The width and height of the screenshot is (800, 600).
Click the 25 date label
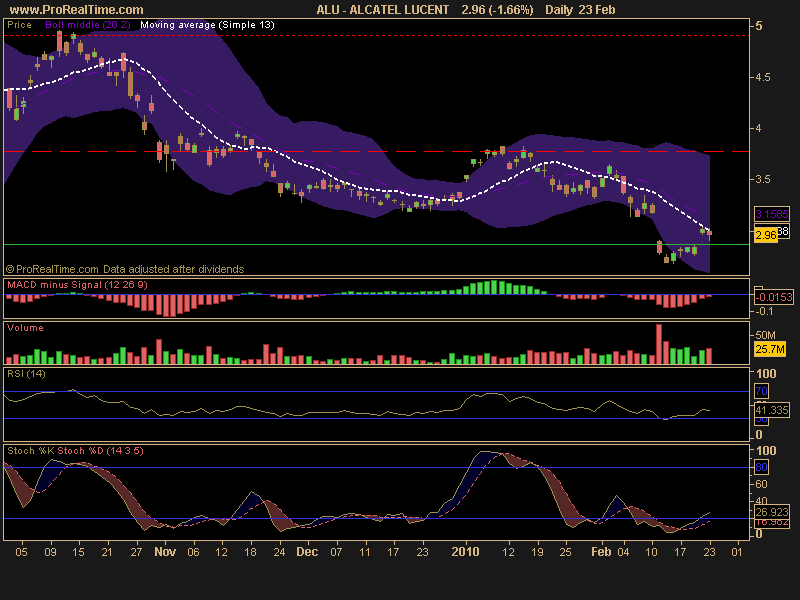pyautogui.click(x=565, y=552)
